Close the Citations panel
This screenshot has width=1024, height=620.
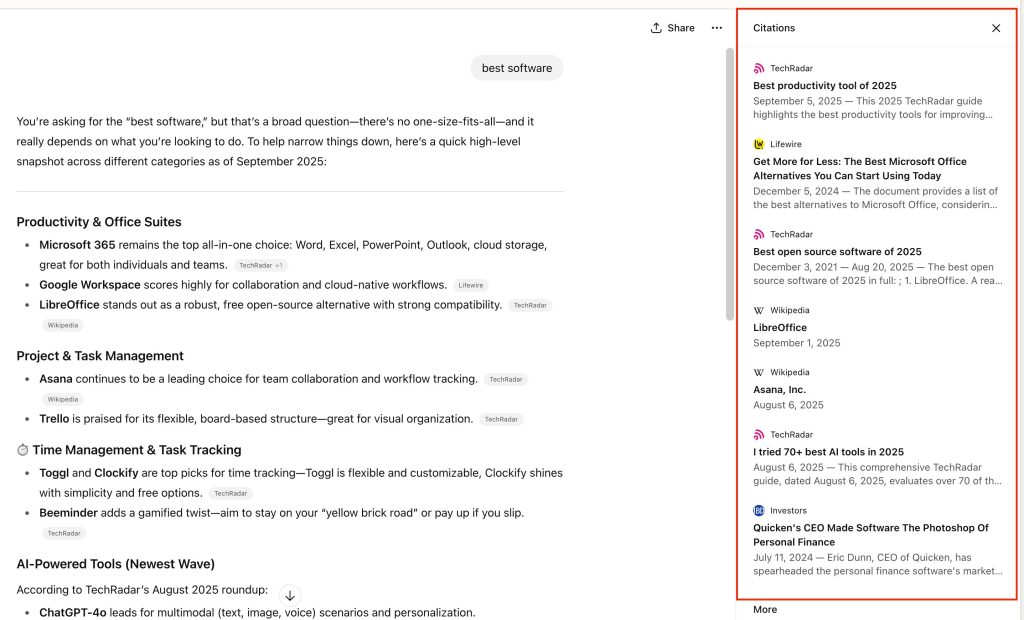996,28
